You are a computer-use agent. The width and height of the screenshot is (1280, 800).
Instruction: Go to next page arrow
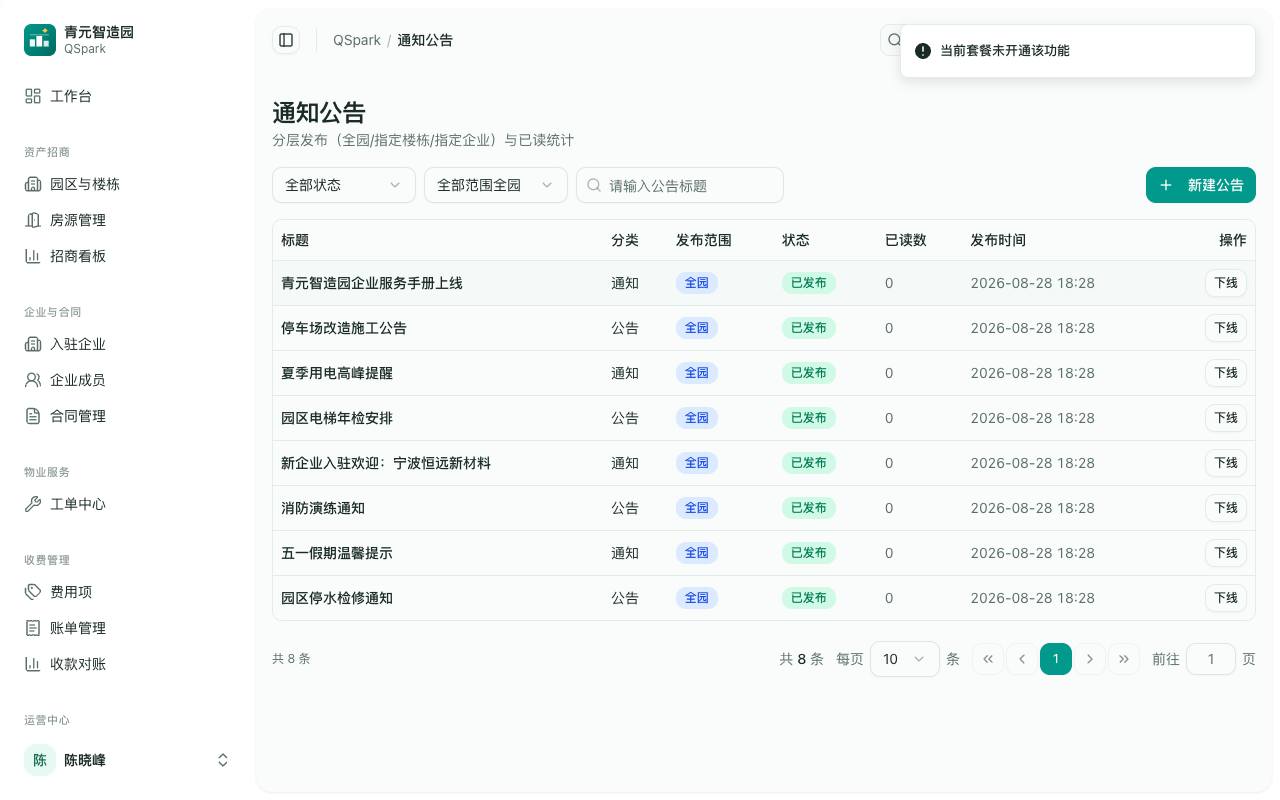[1090, 659]
